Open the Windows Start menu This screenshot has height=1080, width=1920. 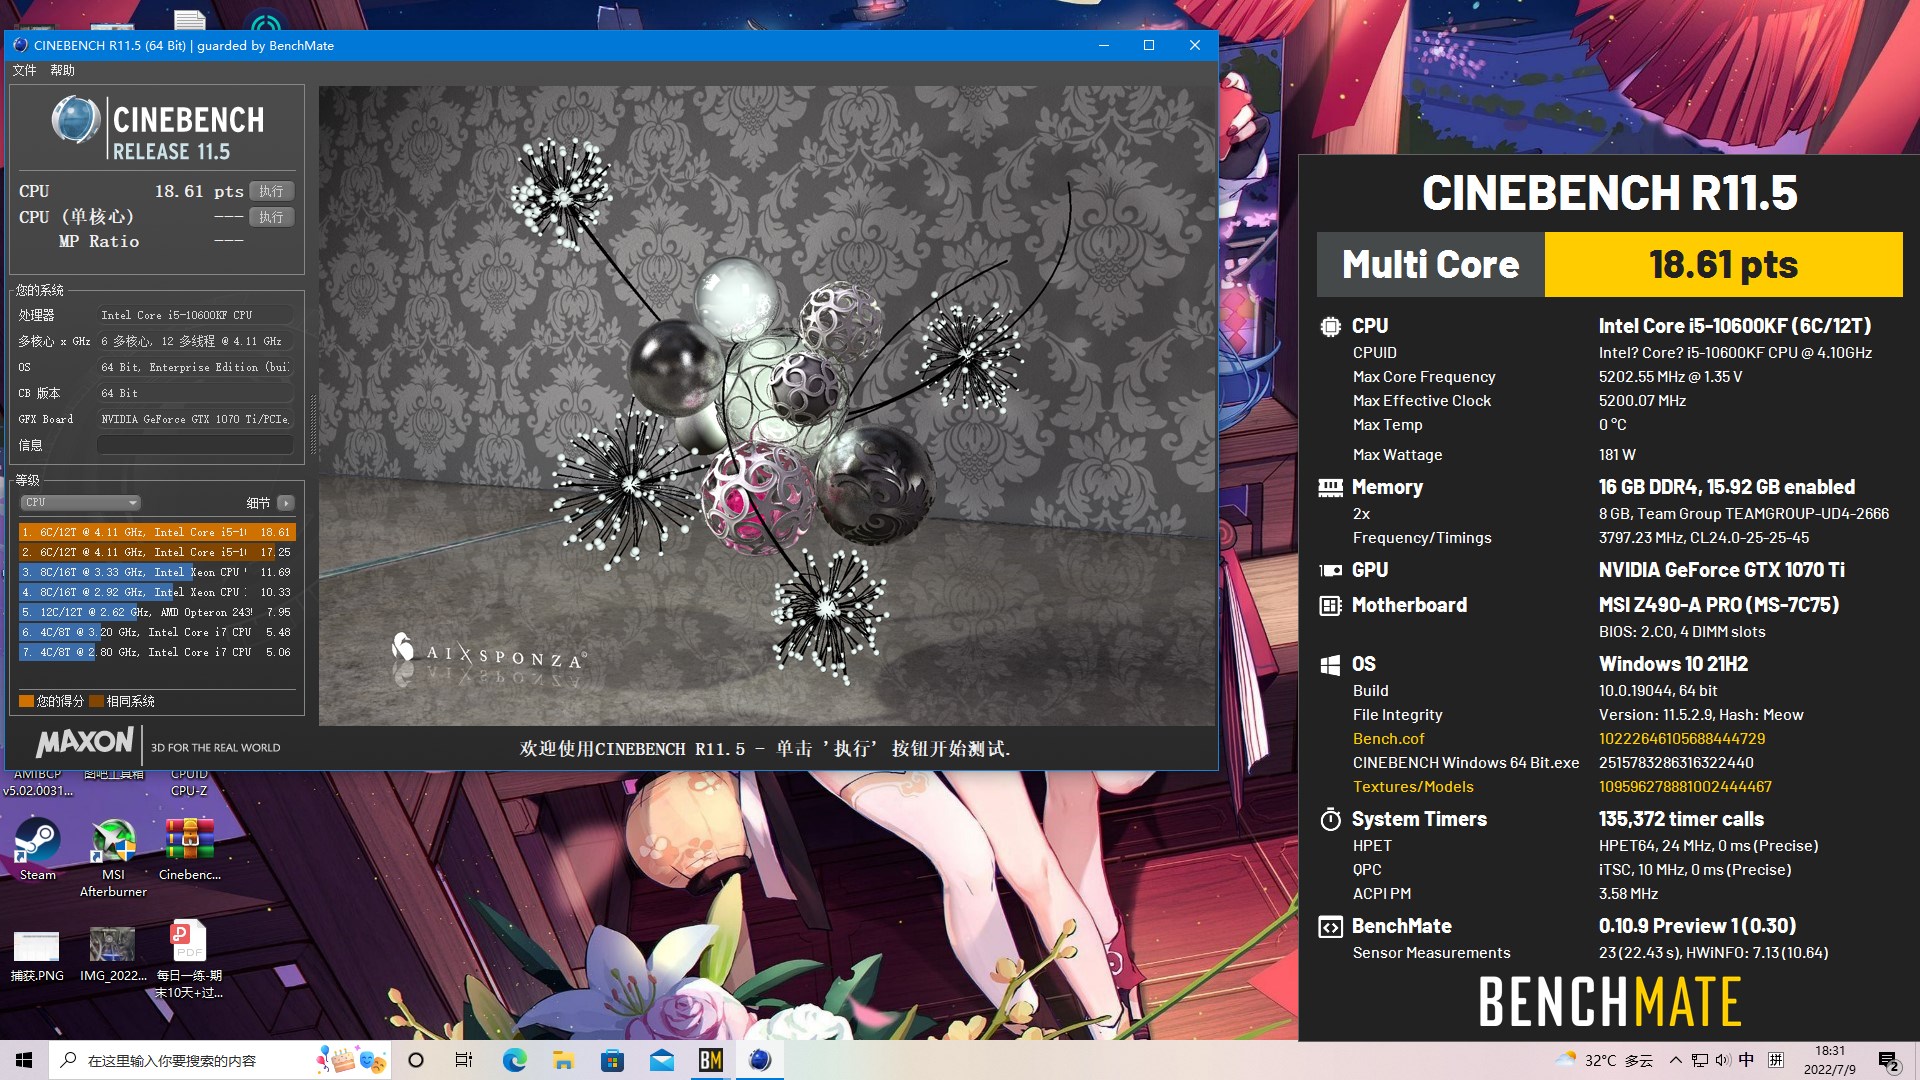24,1060
